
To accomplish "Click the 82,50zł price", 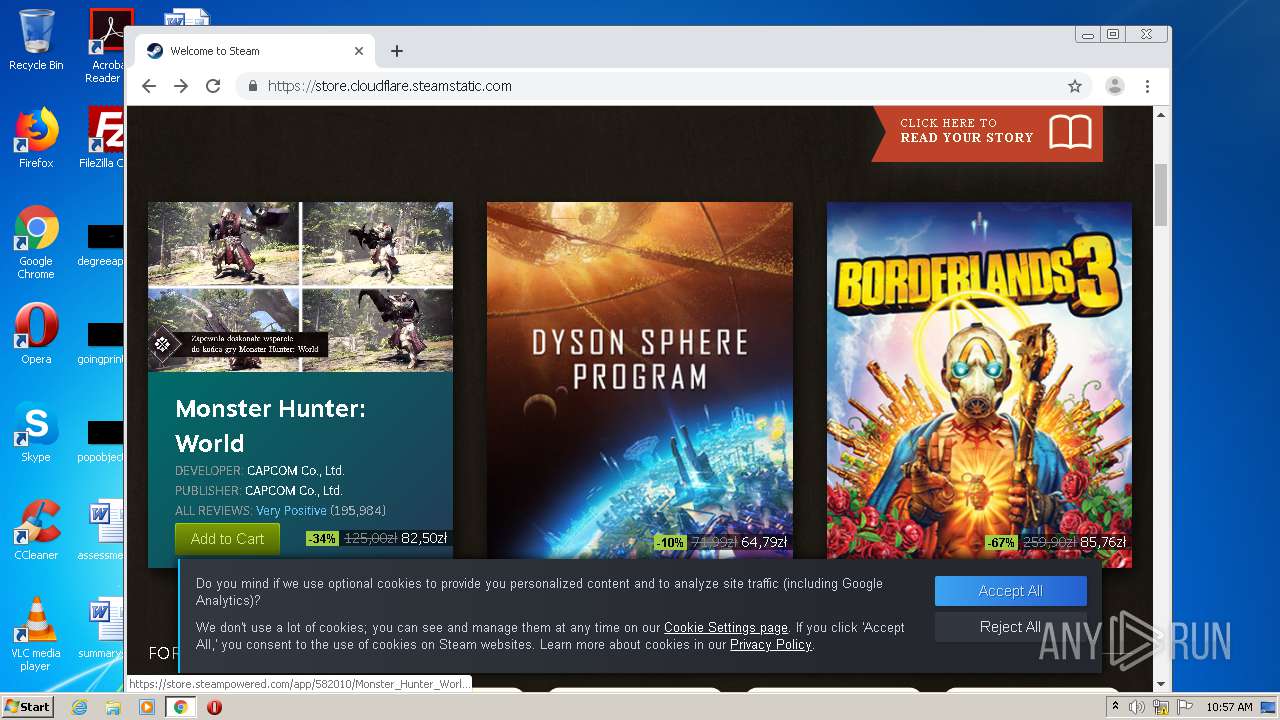I will click(424, 539).
